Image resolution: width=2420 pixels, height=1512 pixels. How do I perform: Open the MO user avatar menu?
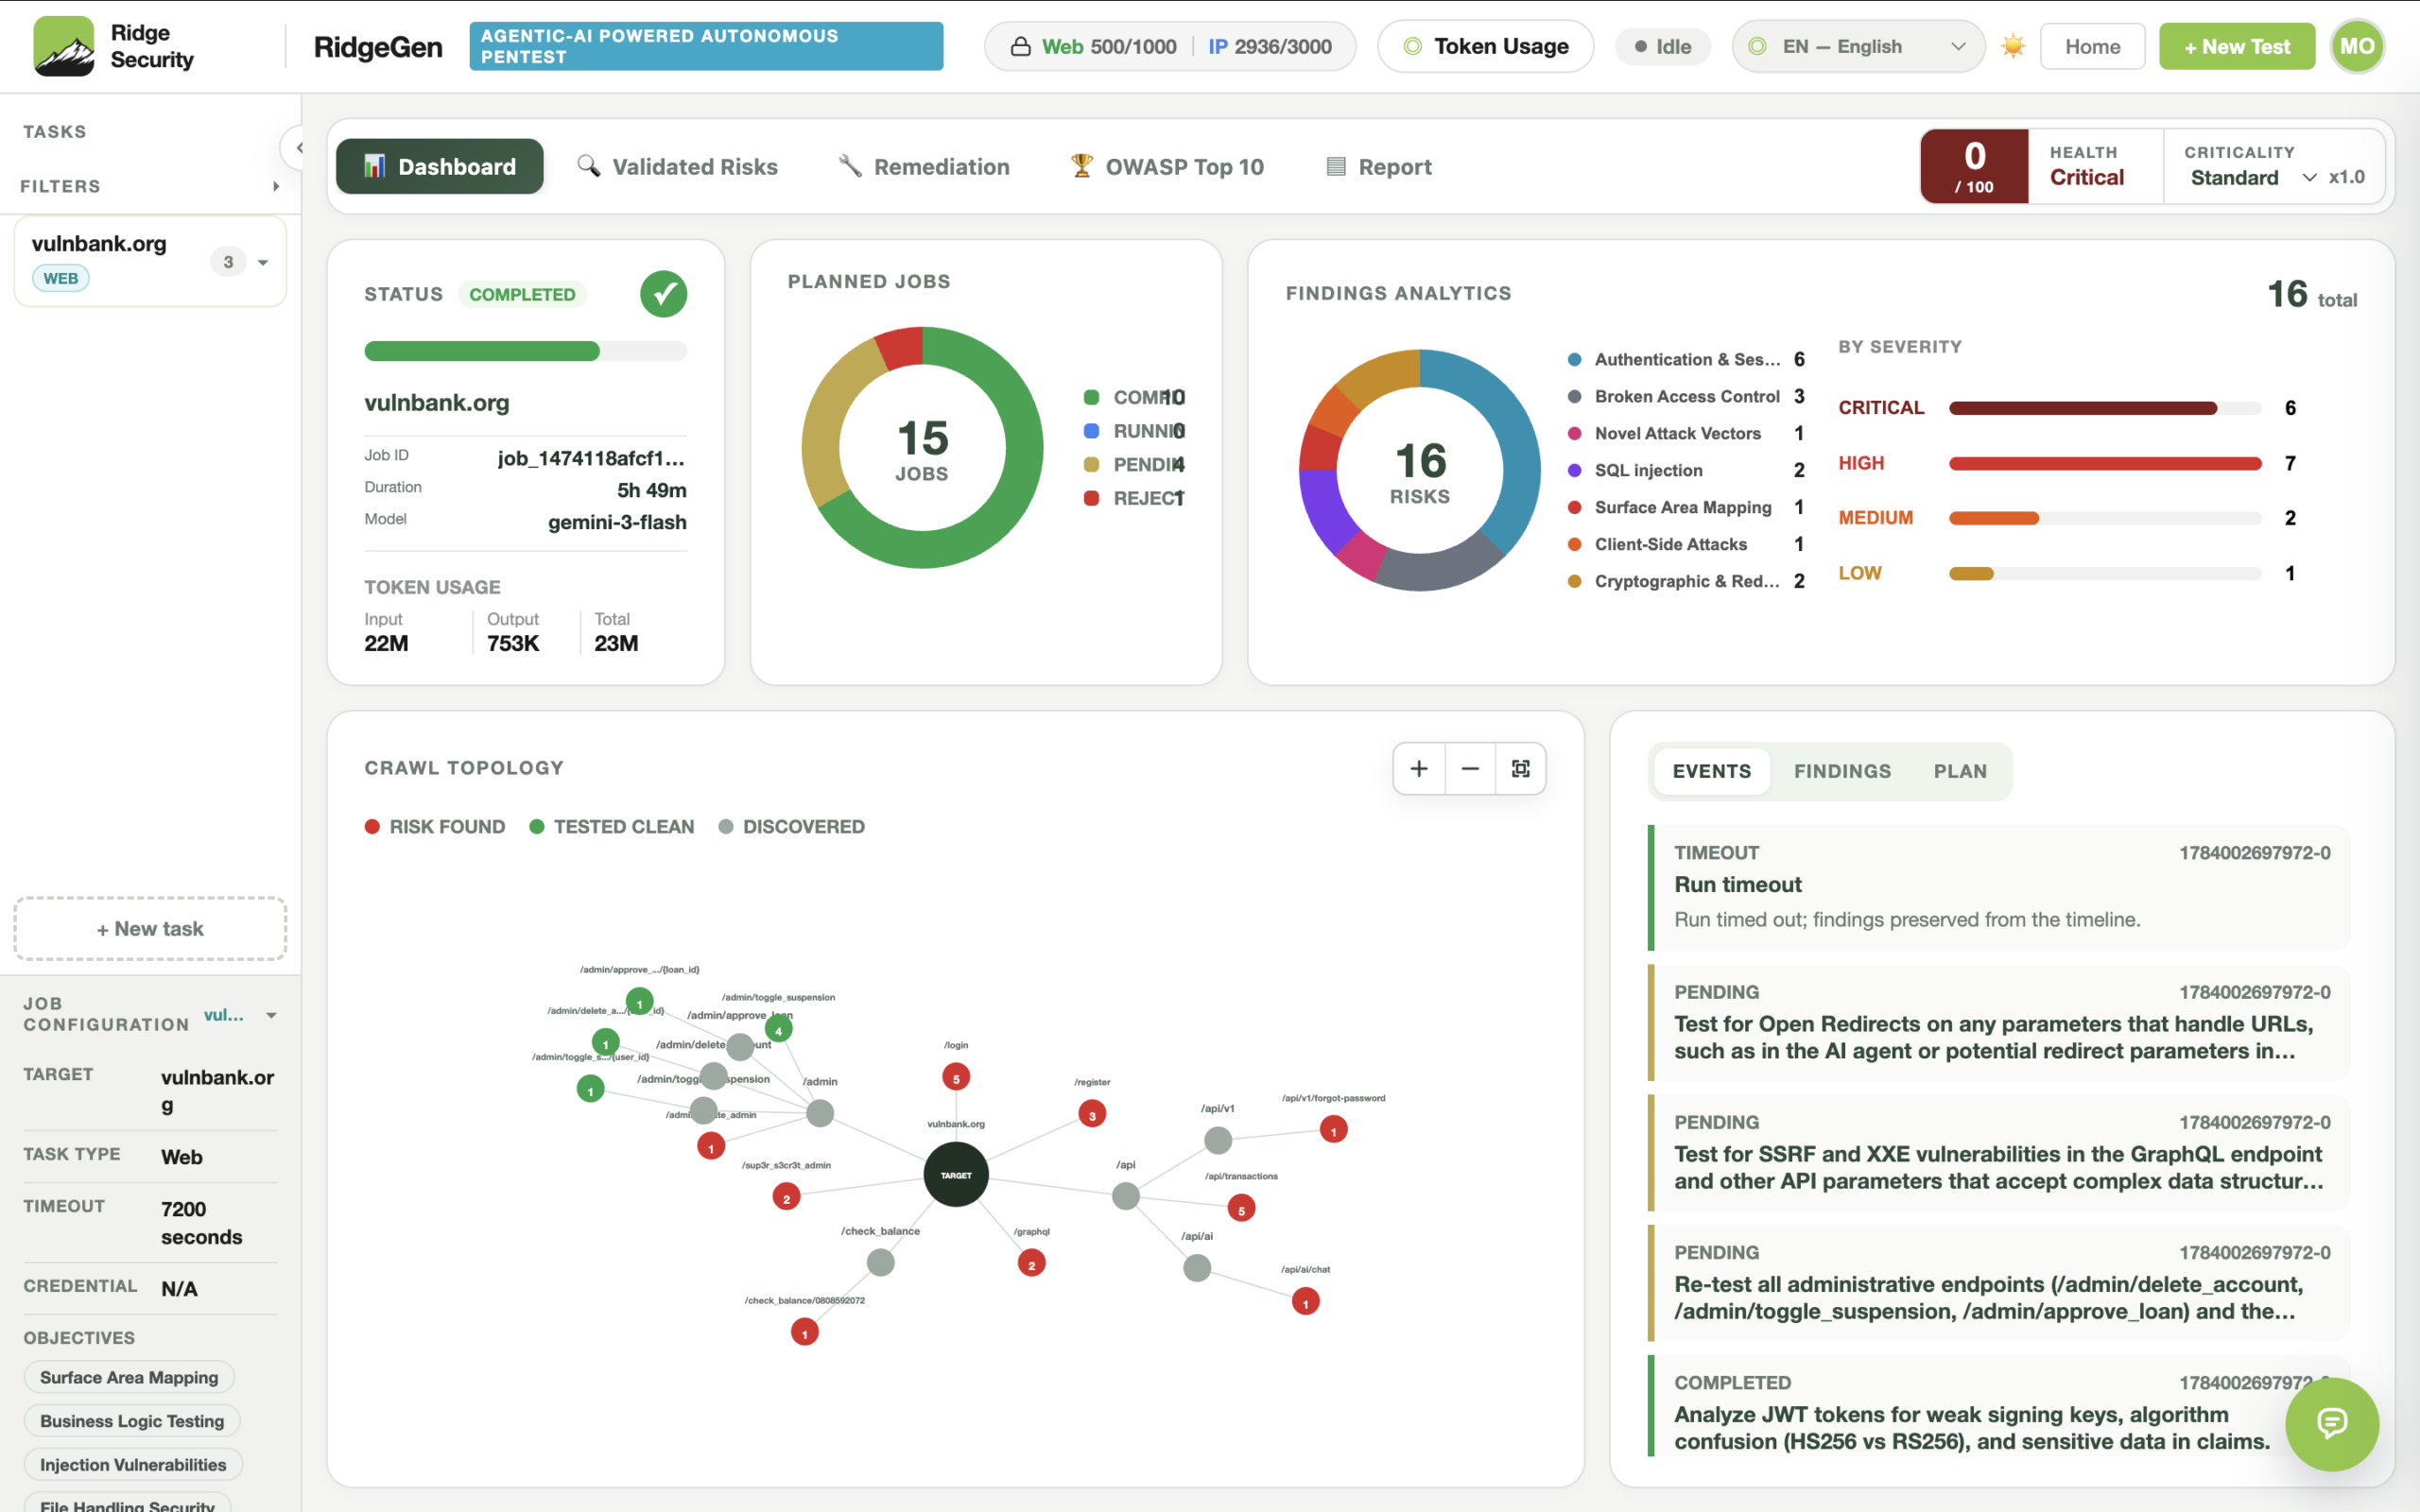coord(2357,46)
